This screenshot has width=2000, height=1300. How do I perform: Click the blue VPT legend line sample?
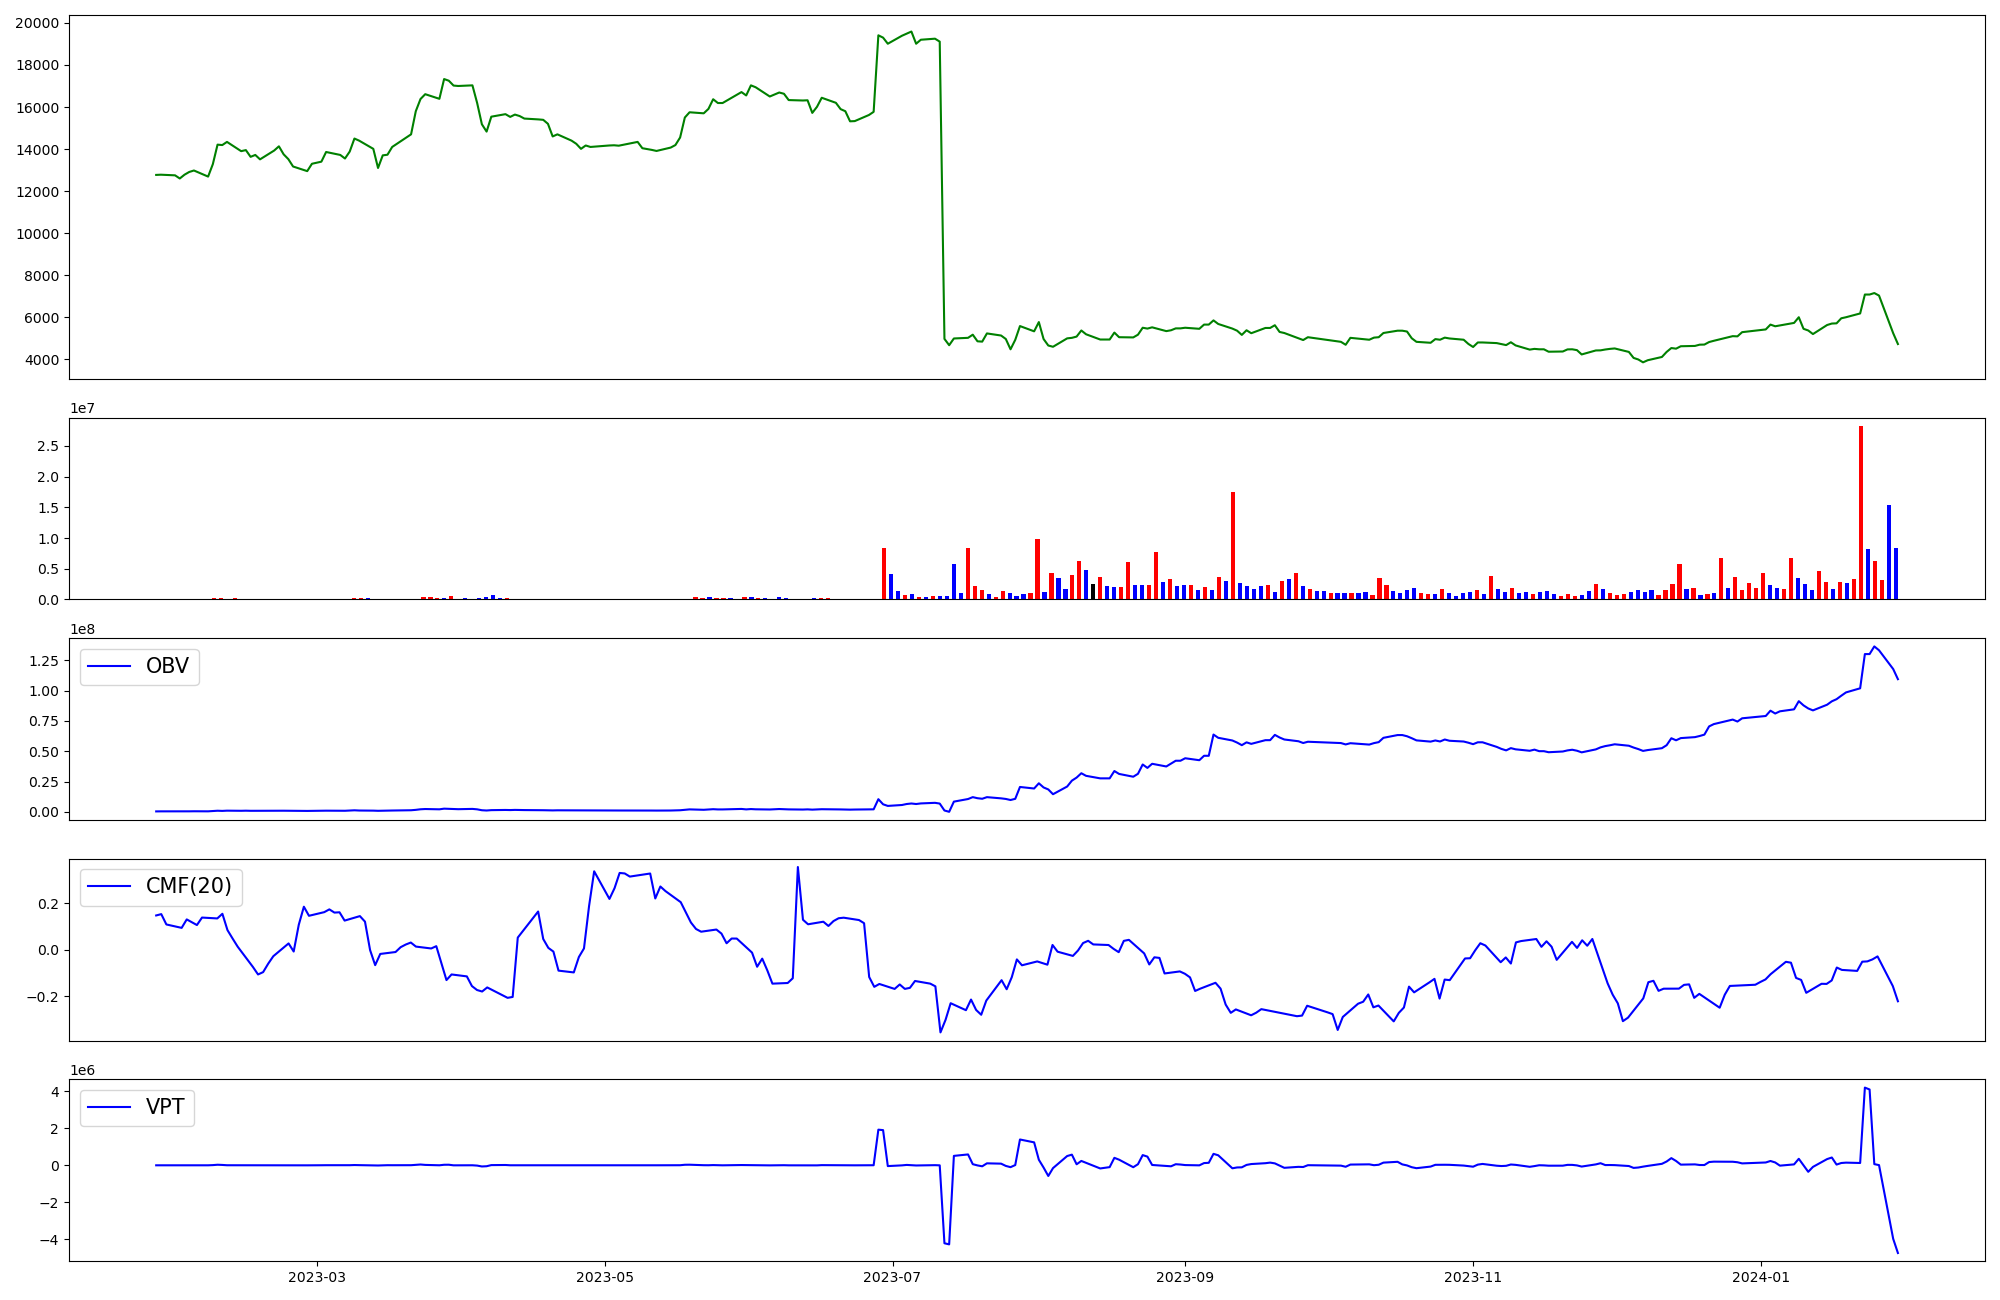click(x=109, y=1107)
